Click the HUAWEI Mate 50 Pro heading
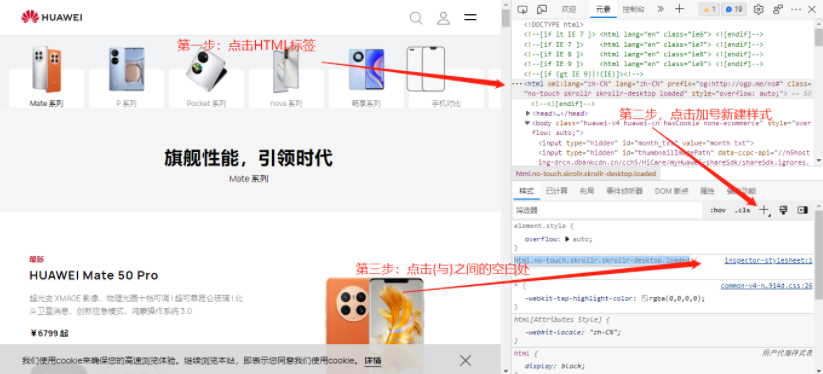Screen dimensions: 823x374 pos(93,275)
